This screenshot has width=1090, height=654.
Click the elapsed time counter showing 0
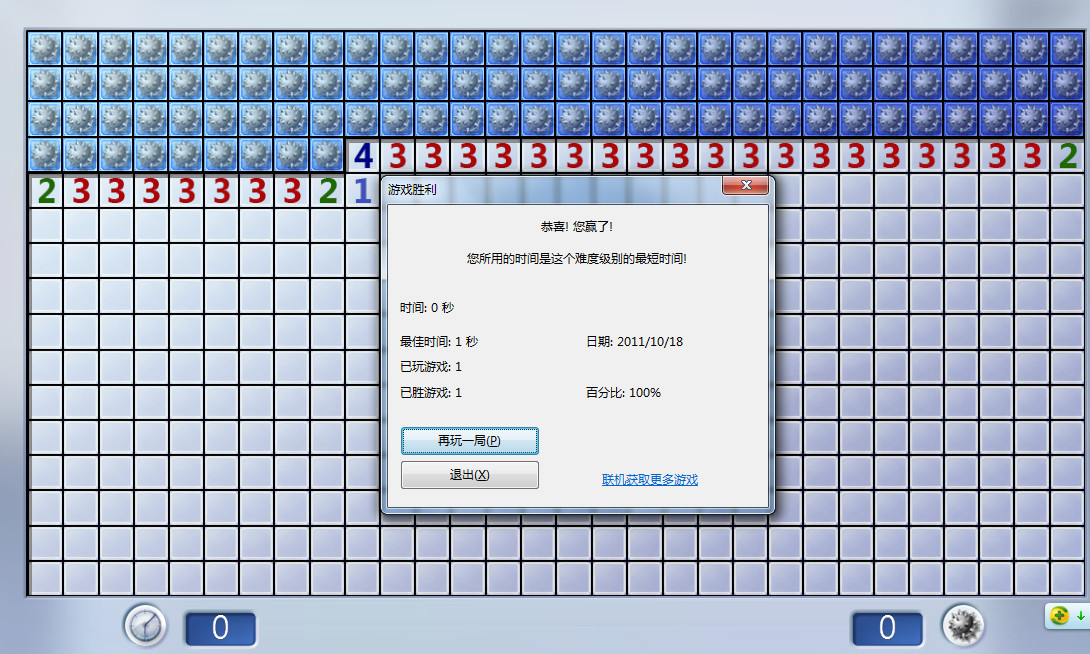pos(220,628)
